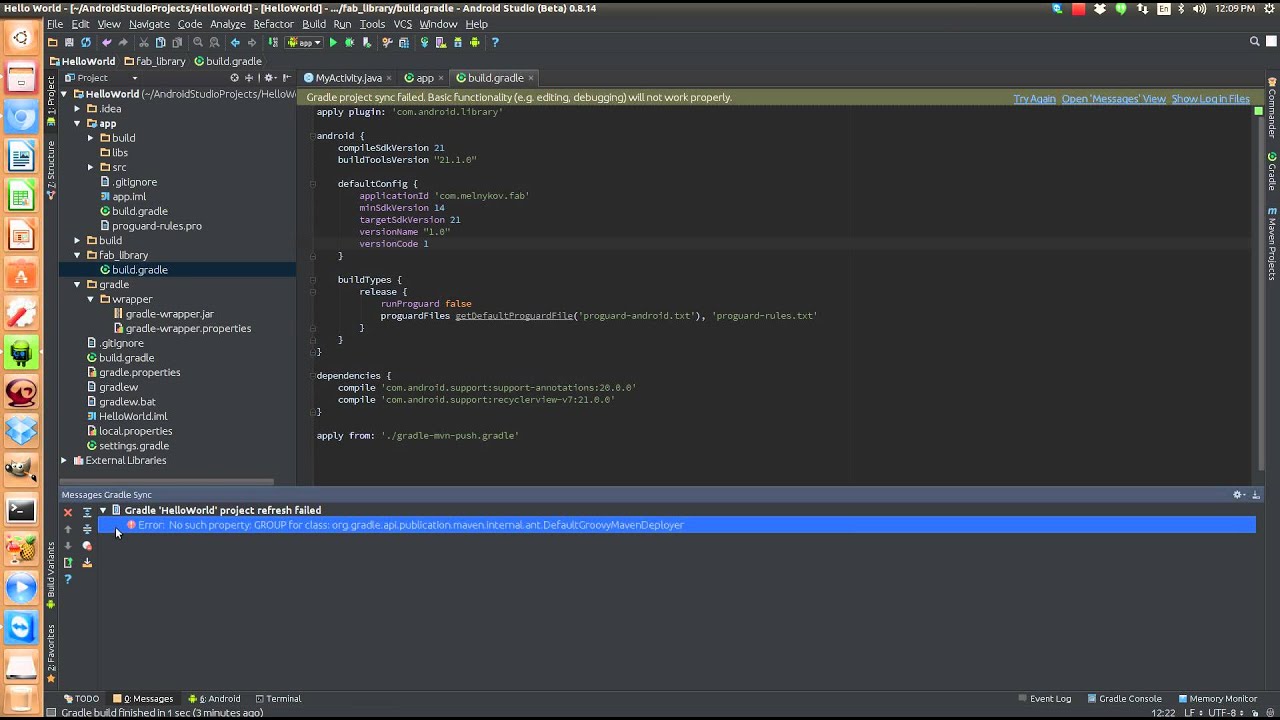Collapse the HelloWorld project root node
This screenshot has width=1280, height=720.
[x=64, y=94]
